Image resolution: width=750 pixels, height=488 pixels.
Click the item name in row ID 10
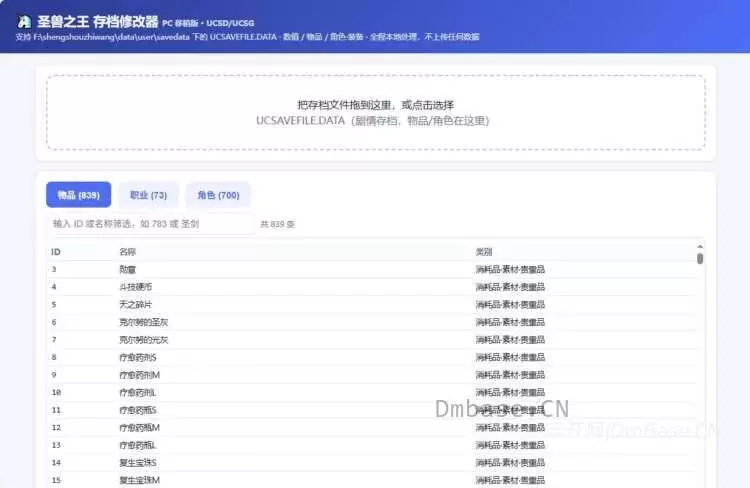coord(137,393)
